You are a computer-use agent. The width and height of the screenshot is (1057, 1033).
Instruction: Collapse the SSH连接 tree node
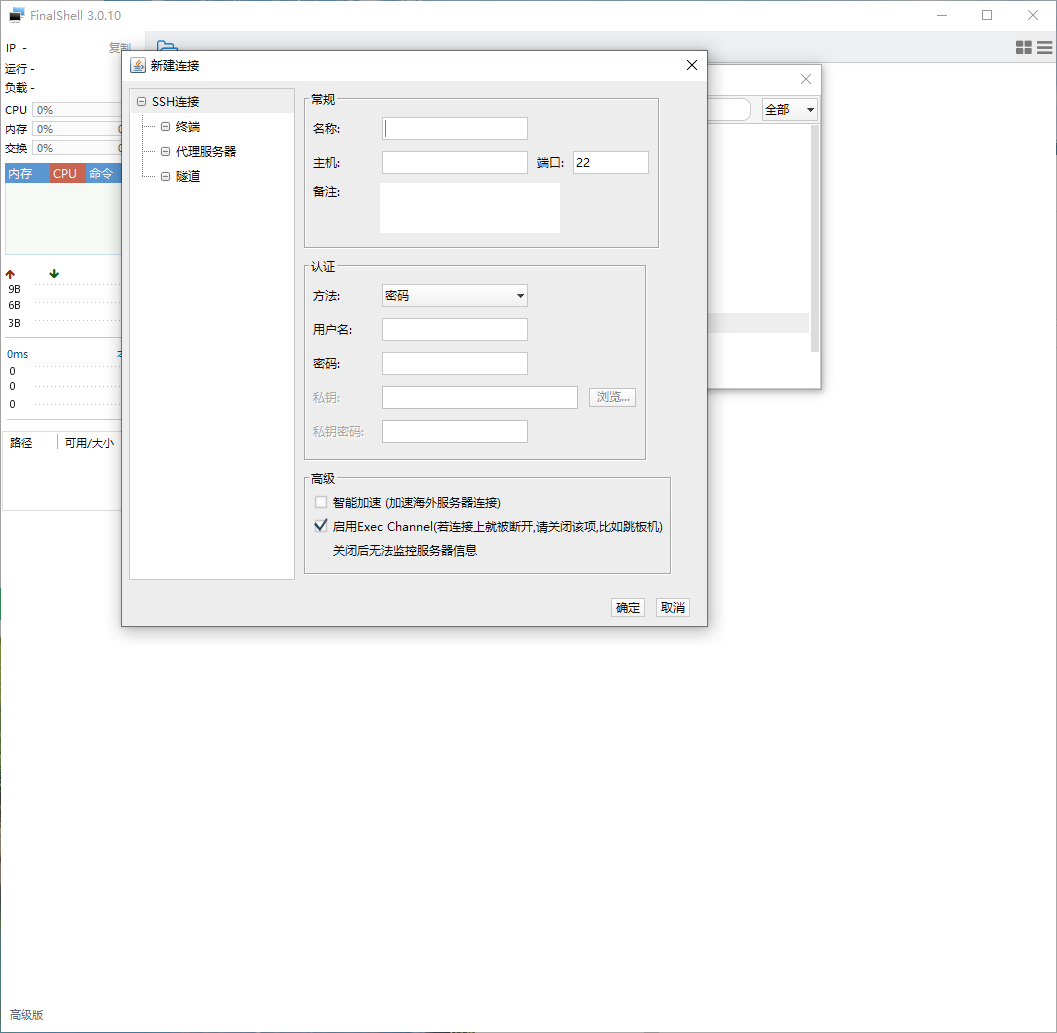[x=142, y=102]
